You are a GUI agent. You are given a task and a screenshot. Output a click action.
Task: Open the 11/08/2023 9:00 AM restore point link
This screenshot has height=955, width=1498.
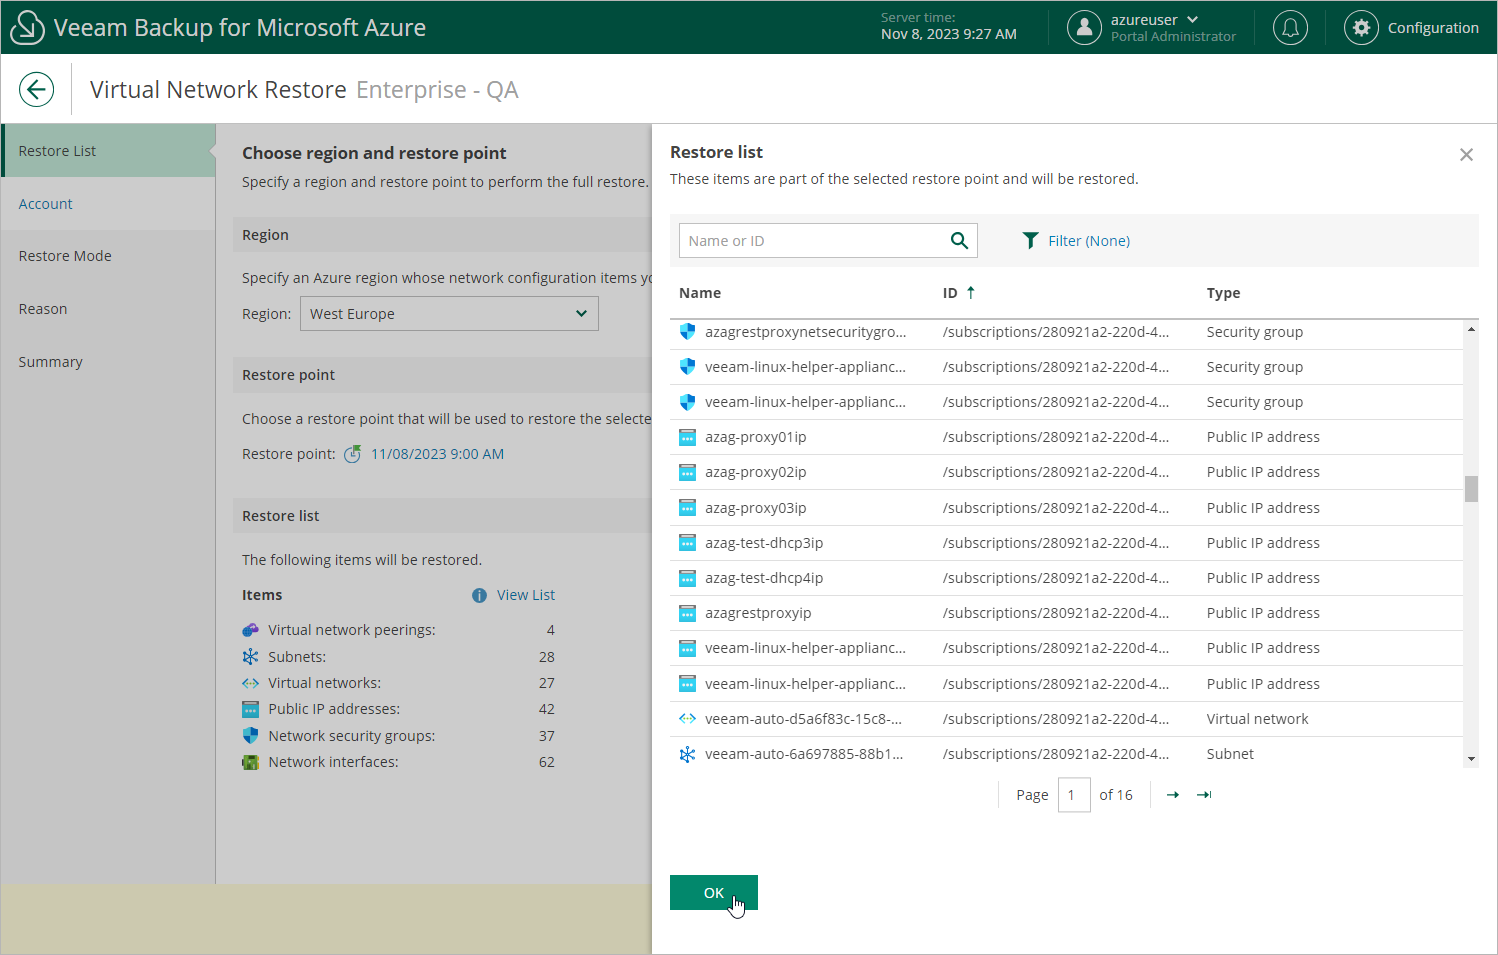click(437, 454)
